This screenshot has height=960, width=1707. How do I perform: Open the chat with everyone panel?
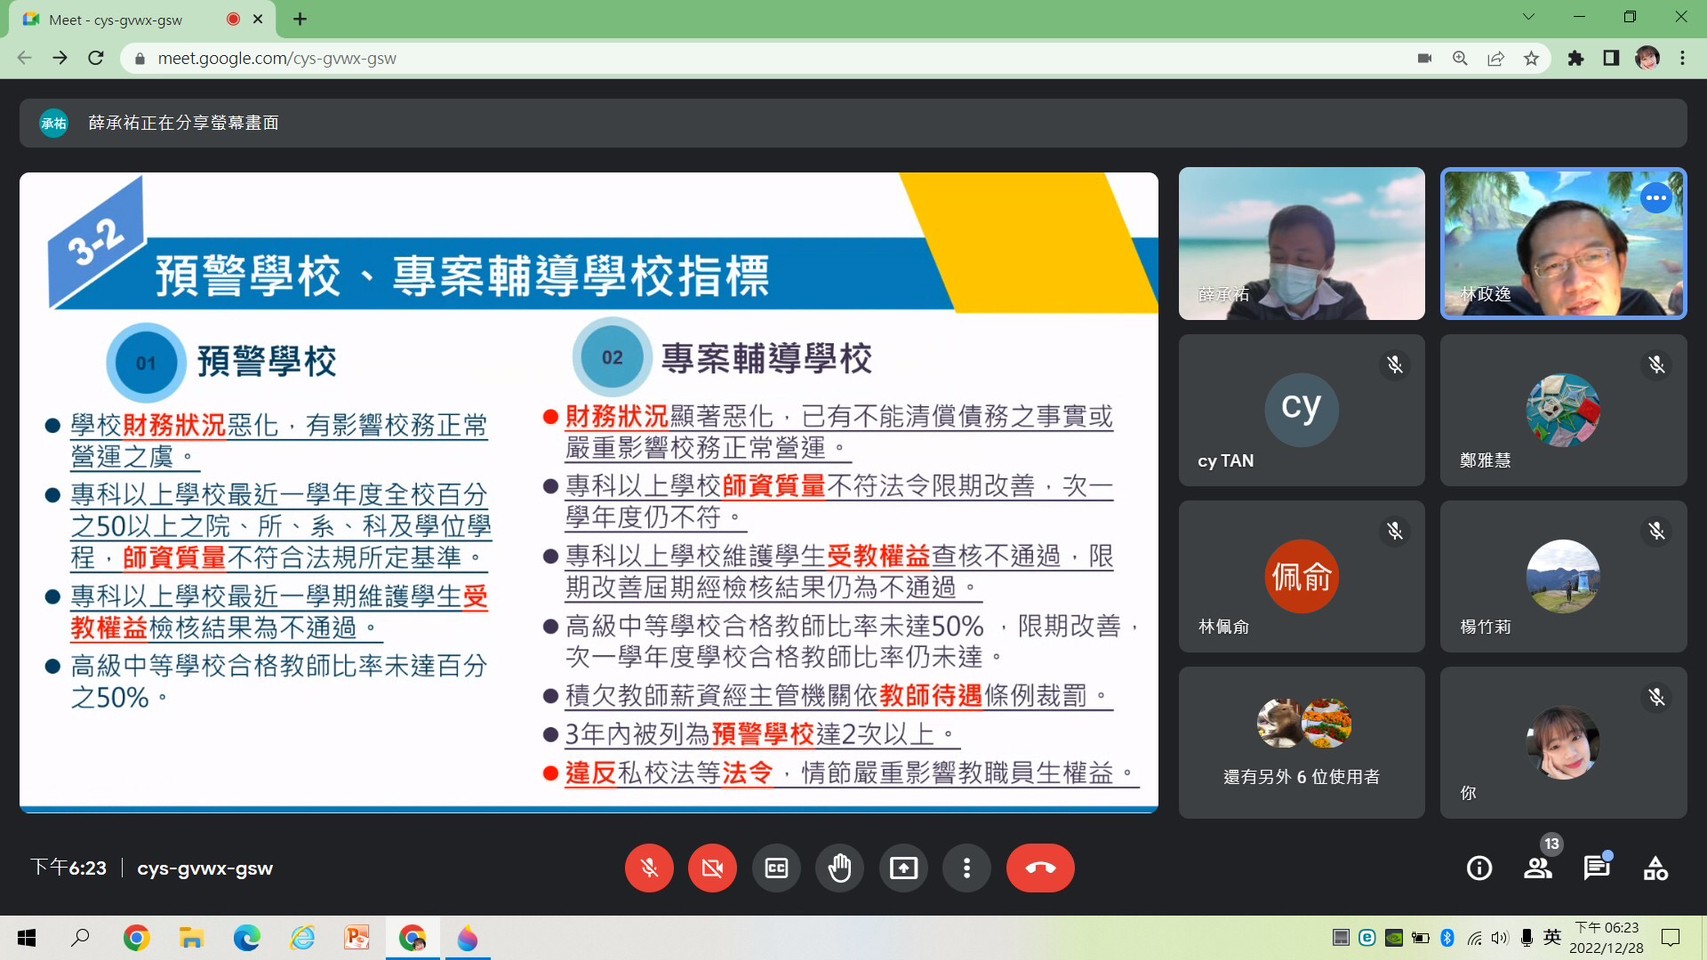pyautogui.click(x=1596, y=868)
